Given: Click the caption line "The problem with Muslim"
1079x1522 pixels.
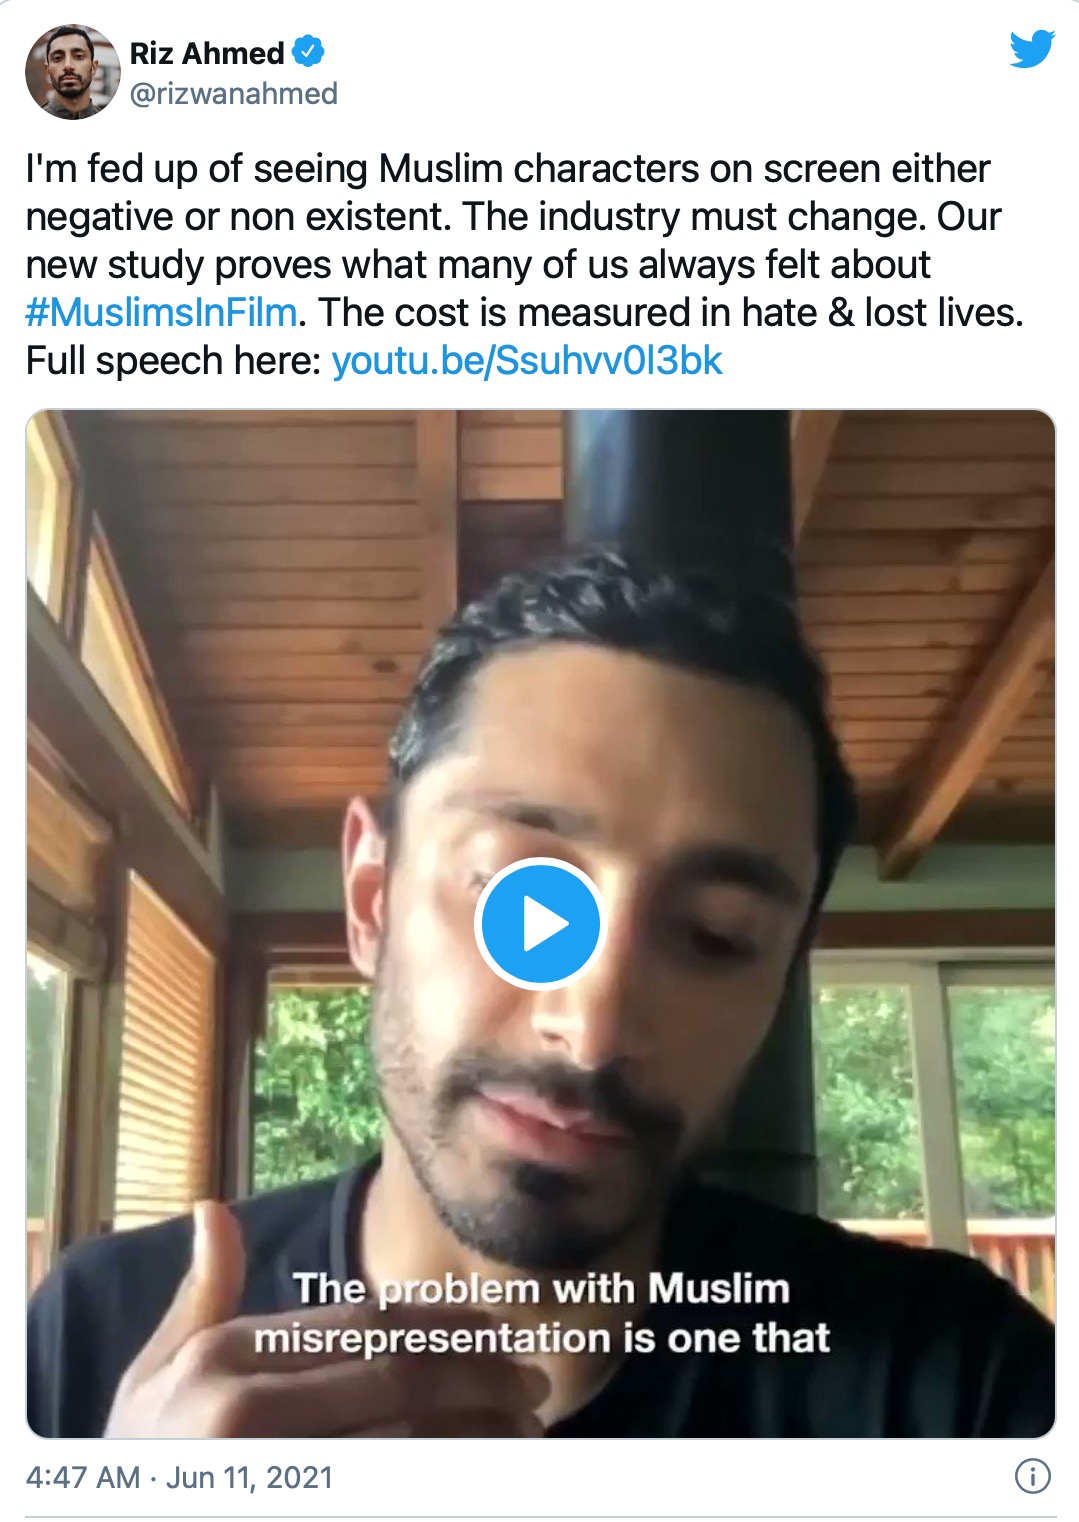Looking at the screenshot, I should [x=541, y=1288].
